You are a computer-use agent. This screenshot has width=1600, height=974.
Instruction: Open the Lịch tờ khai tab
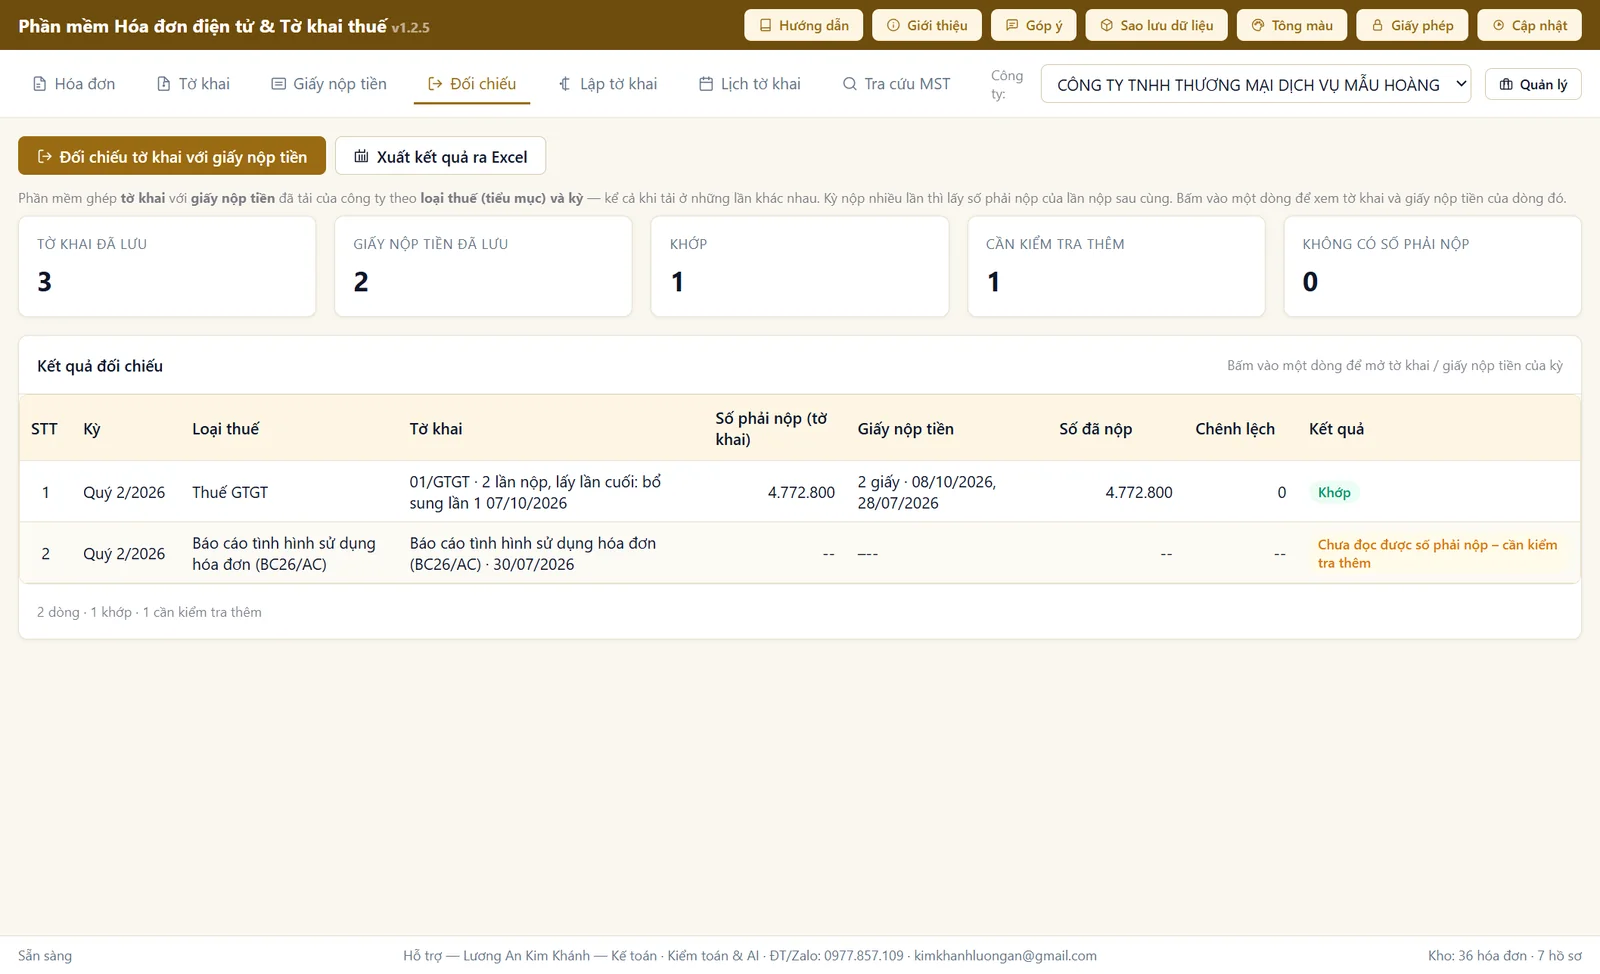point(750,84)
